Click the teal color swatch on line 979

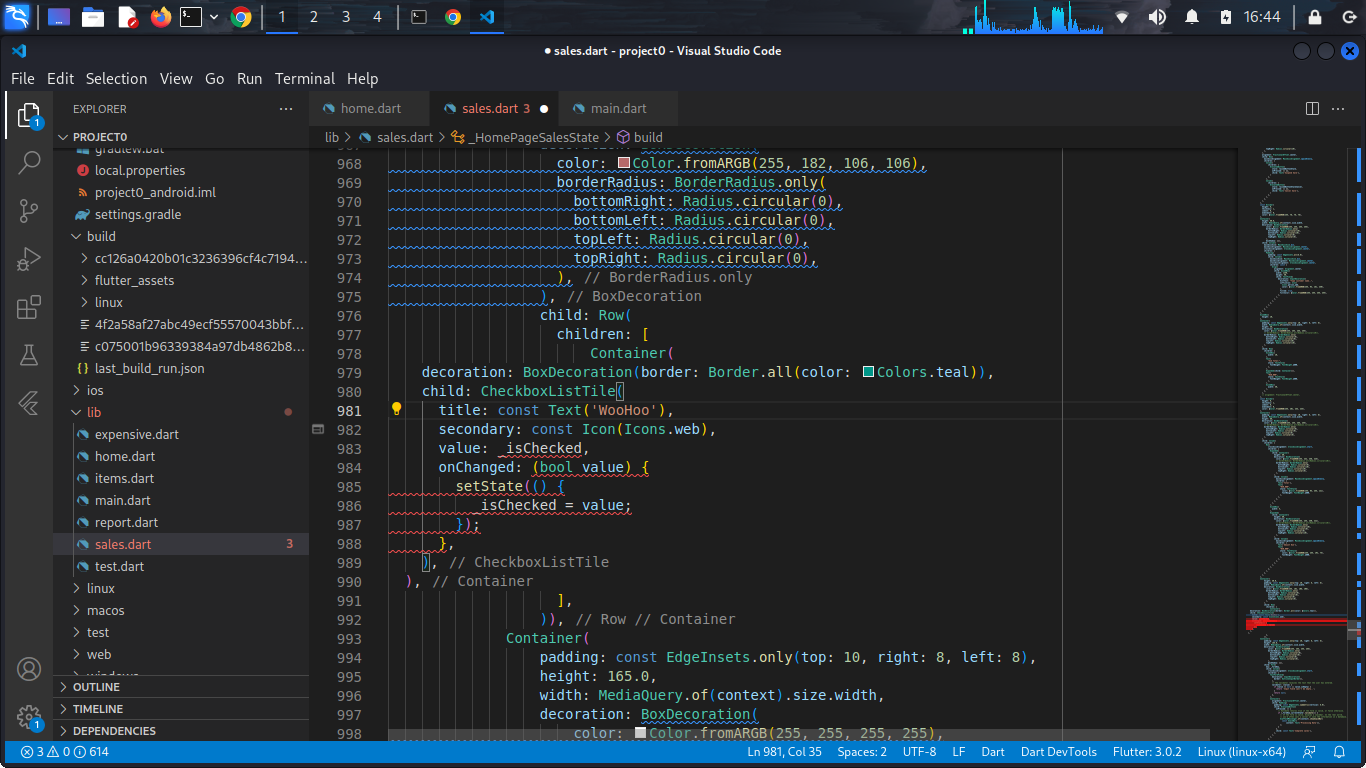[x=868, y=372]
